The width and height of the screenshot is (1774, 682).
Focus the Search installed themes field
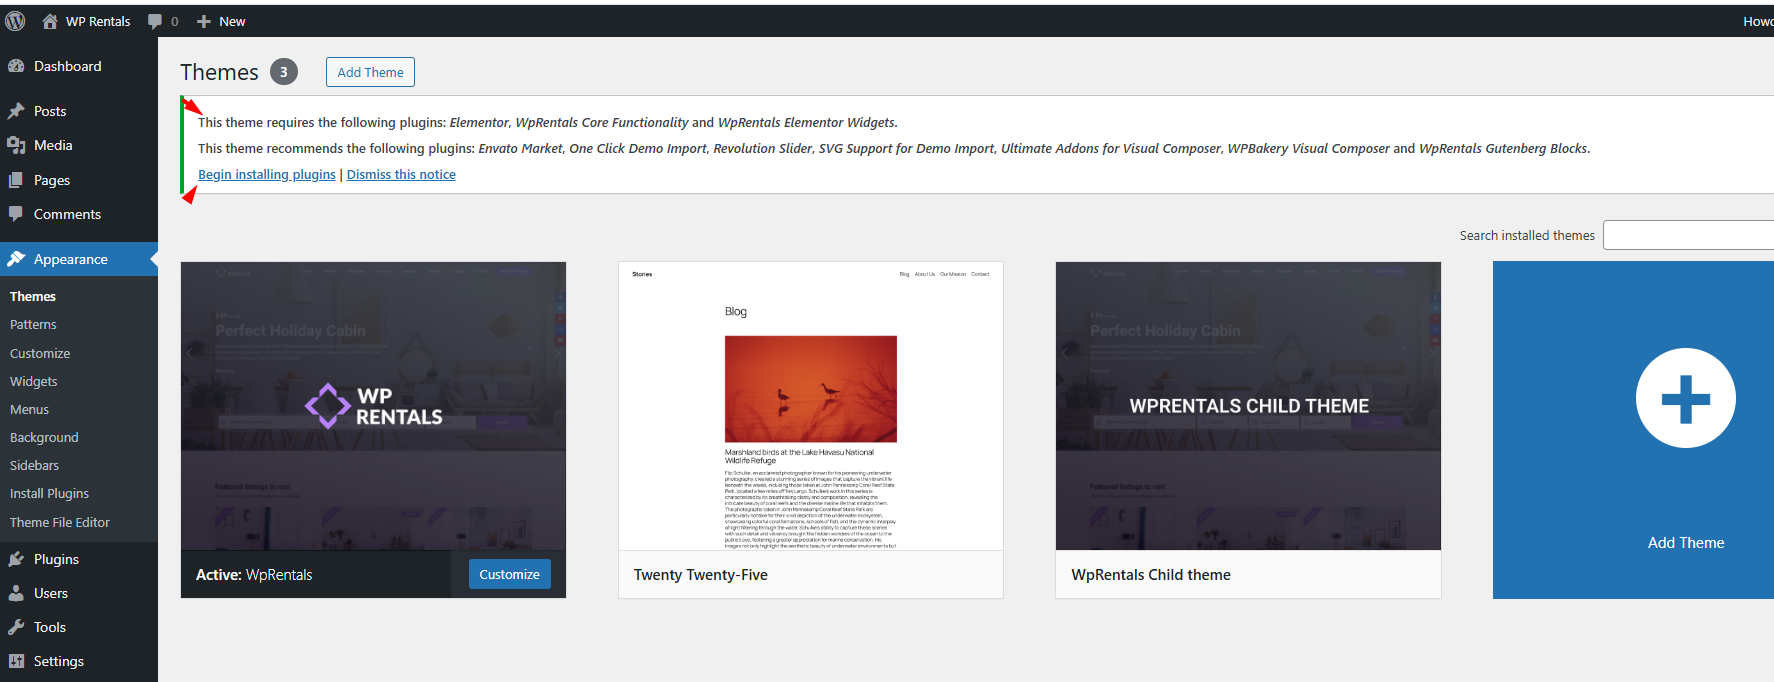tap(1687, 235)
